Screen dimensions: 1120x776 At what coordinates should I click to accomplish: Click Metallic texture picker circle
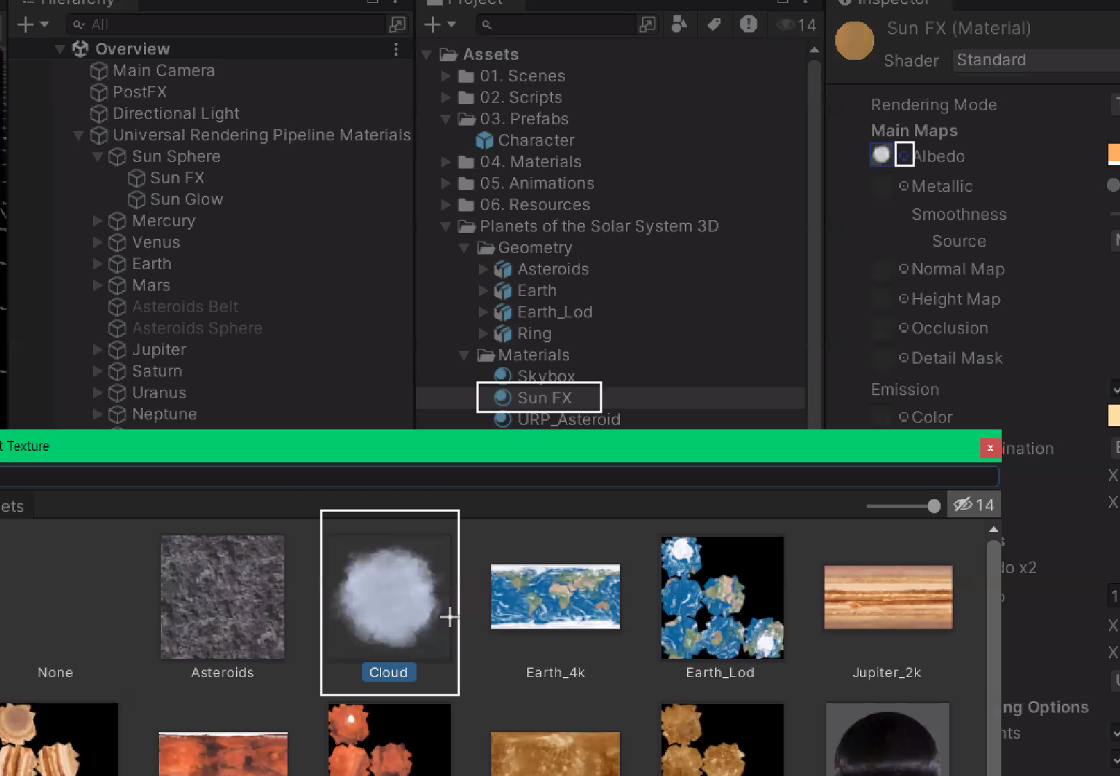pos(904,186)
